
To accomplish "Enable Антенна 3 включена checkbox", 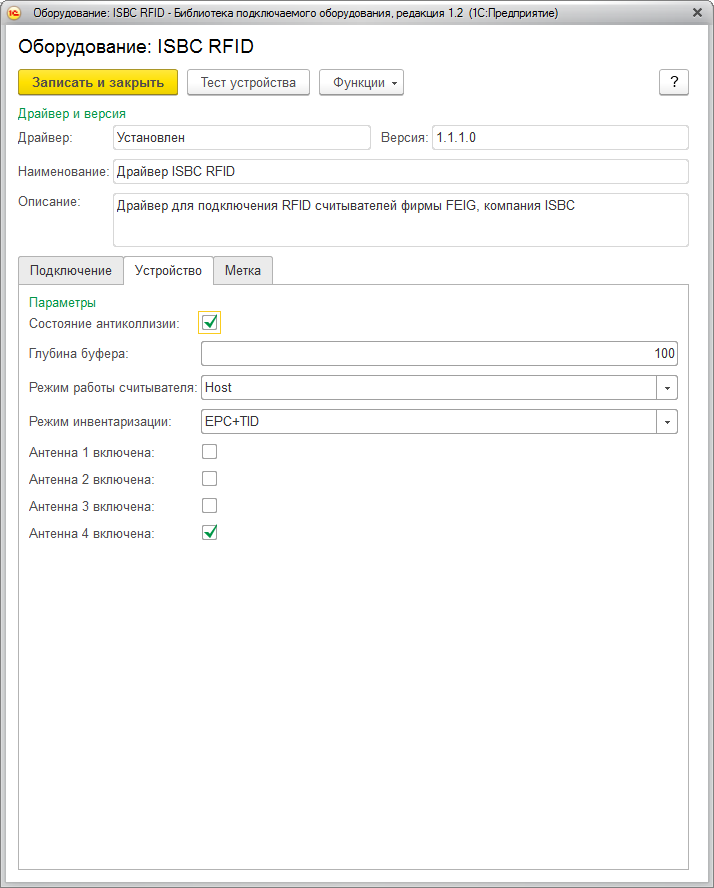I will click(x=210, y=506).
